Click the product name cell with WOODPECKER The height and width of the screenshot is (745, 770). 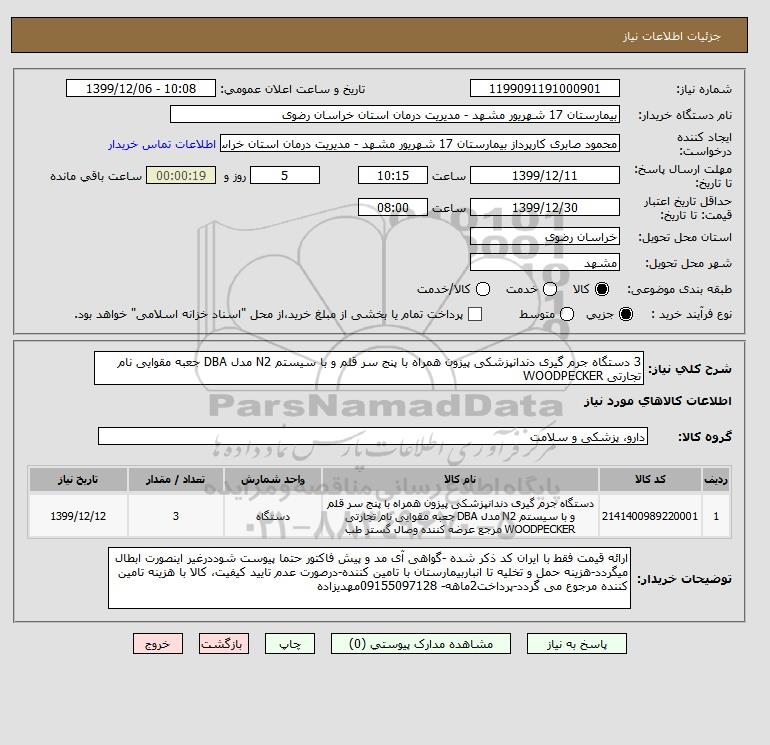pos(460,516)
